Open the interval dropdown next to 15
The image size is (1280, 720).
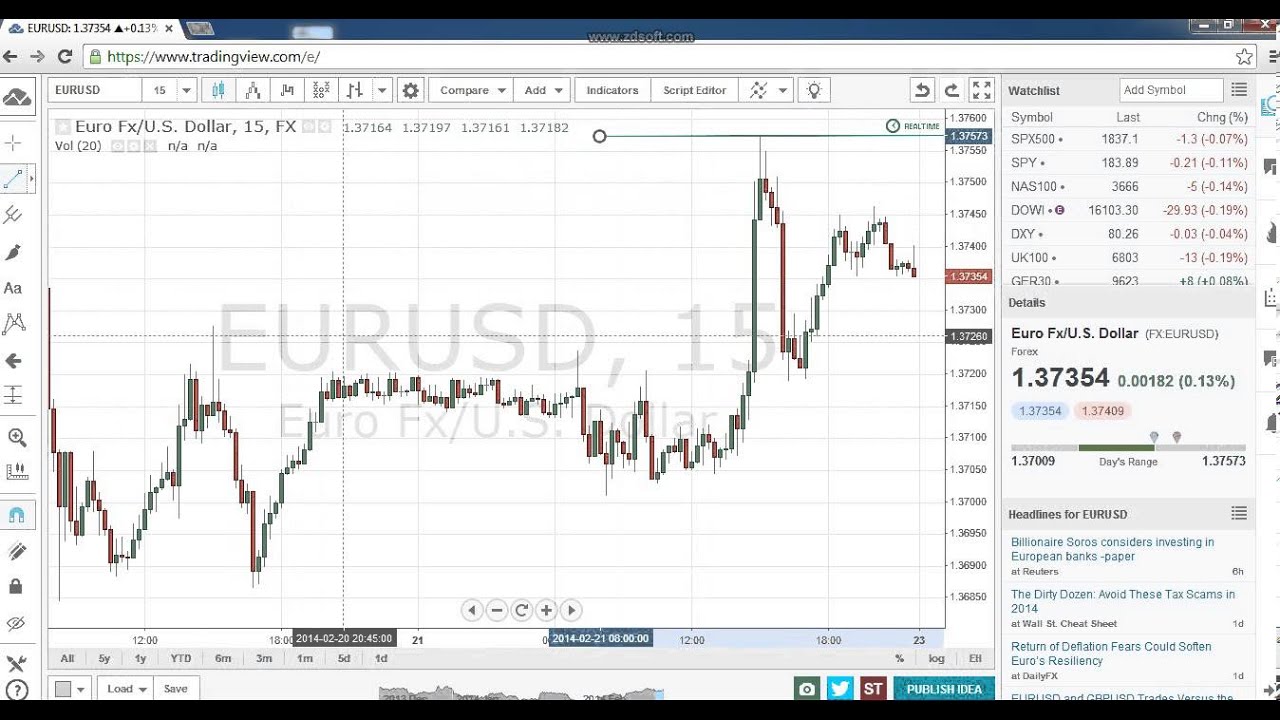pyautogui.click(x=186, y=90)
